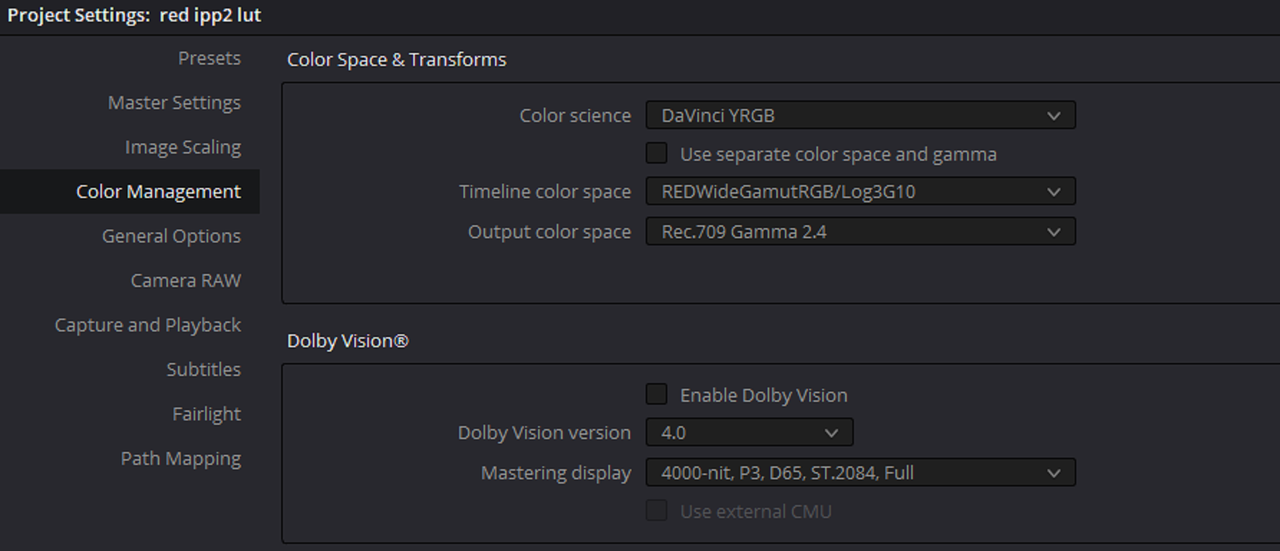This screenshot has height=551, width=1280.
Task: Open General Options section
Action: pyautogui.click(x=171, y=236)
